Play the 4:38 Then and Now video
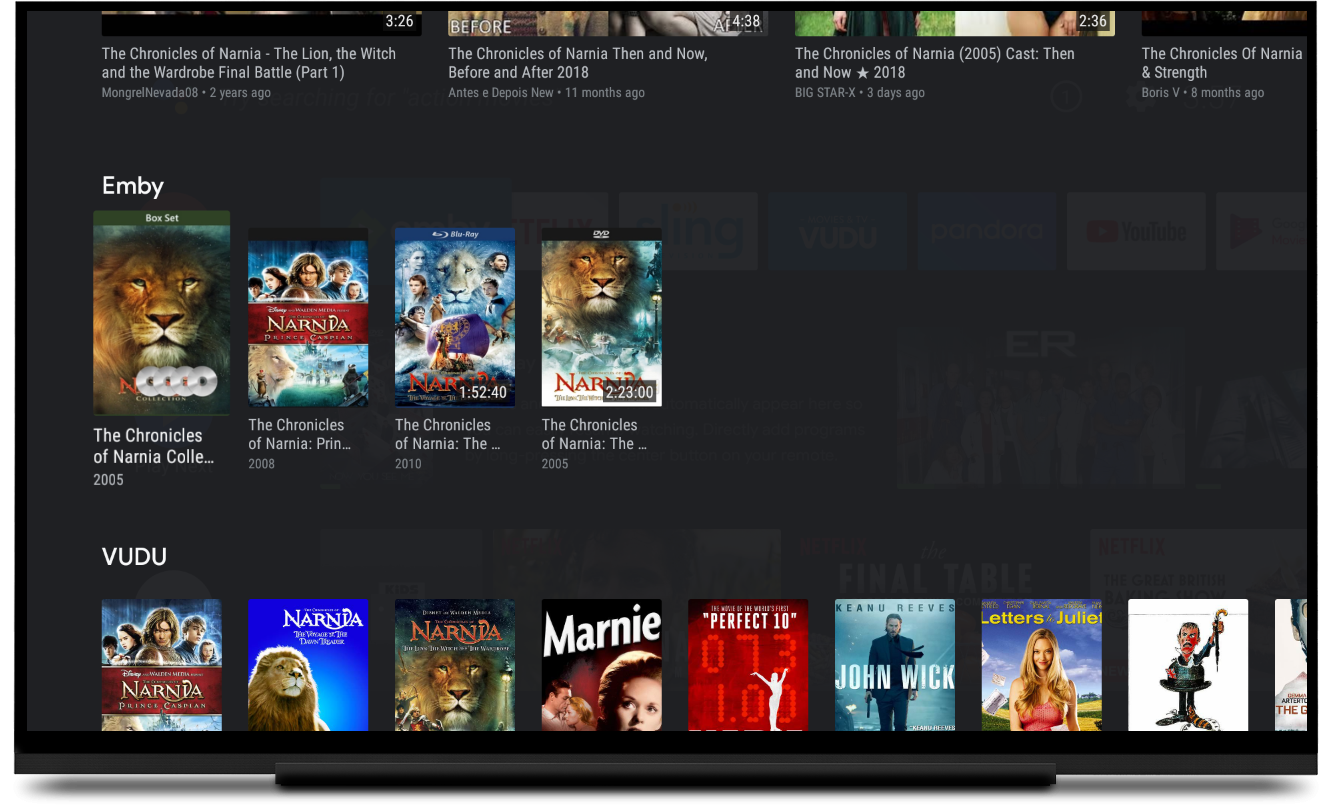 [x=608, y=24]
